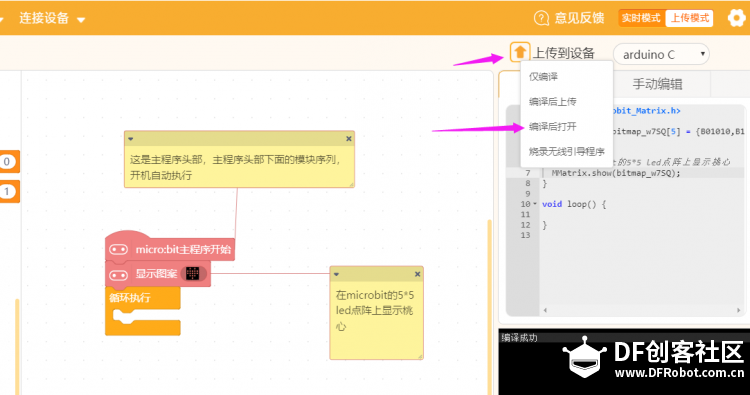
Task: Select the 循环执行 block
Action: pos(130,298)
